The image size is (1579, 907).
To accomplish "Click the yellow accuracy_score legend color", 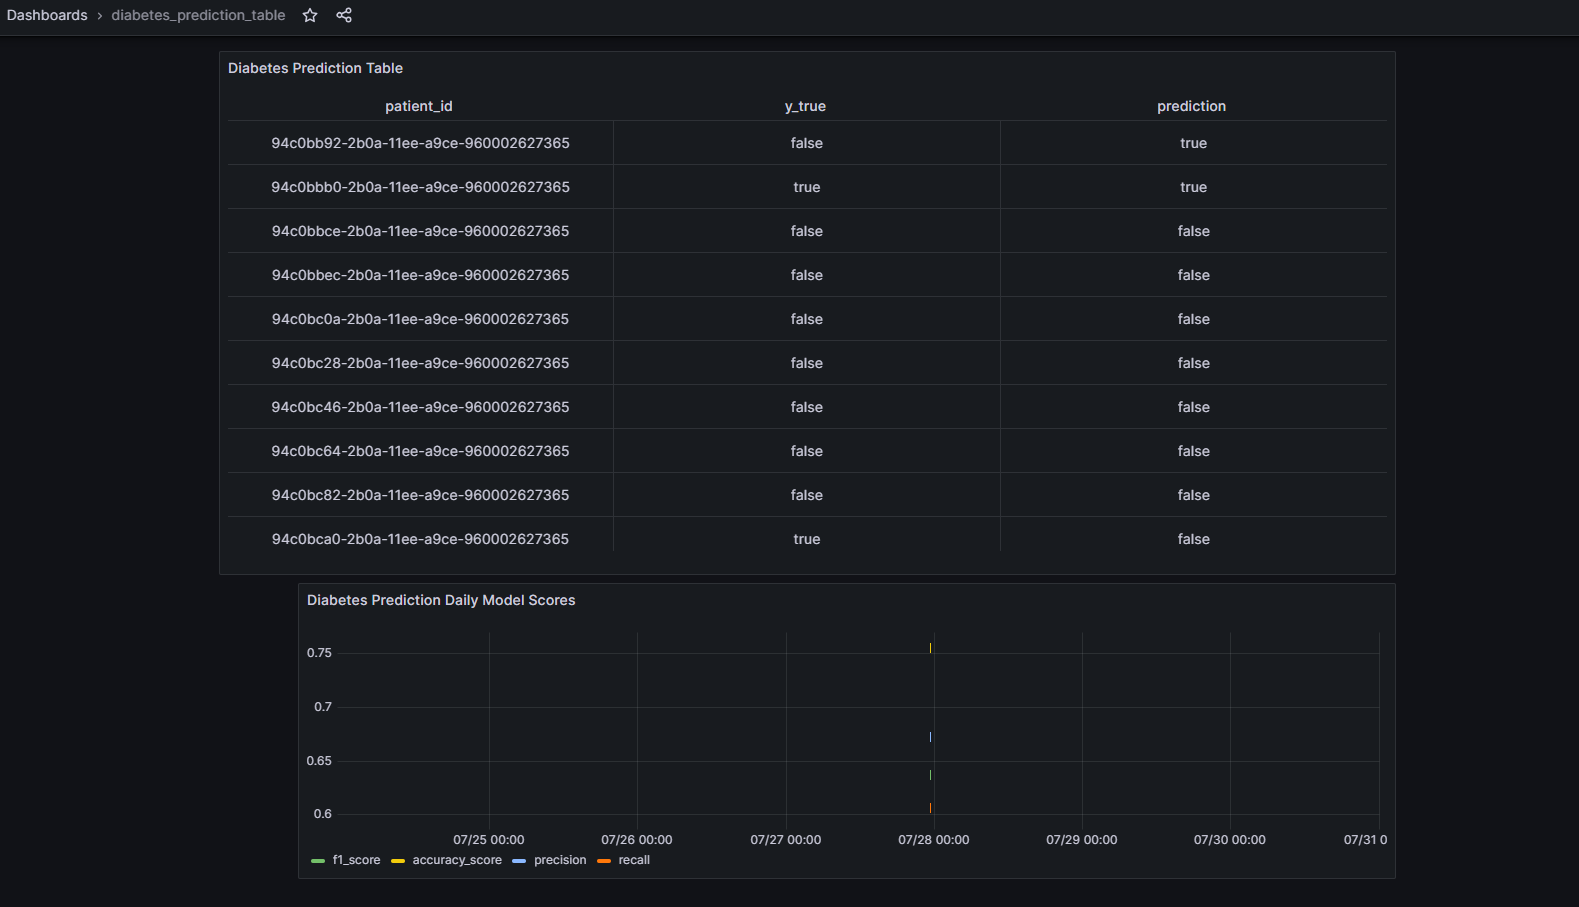I will click(x=398, y=861).
